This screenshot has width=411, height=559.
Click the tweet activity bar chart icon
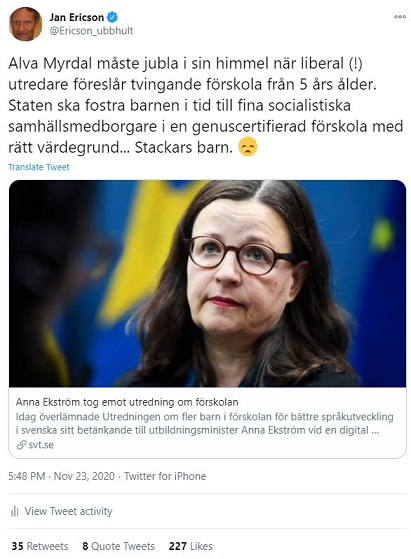[15, 512]
